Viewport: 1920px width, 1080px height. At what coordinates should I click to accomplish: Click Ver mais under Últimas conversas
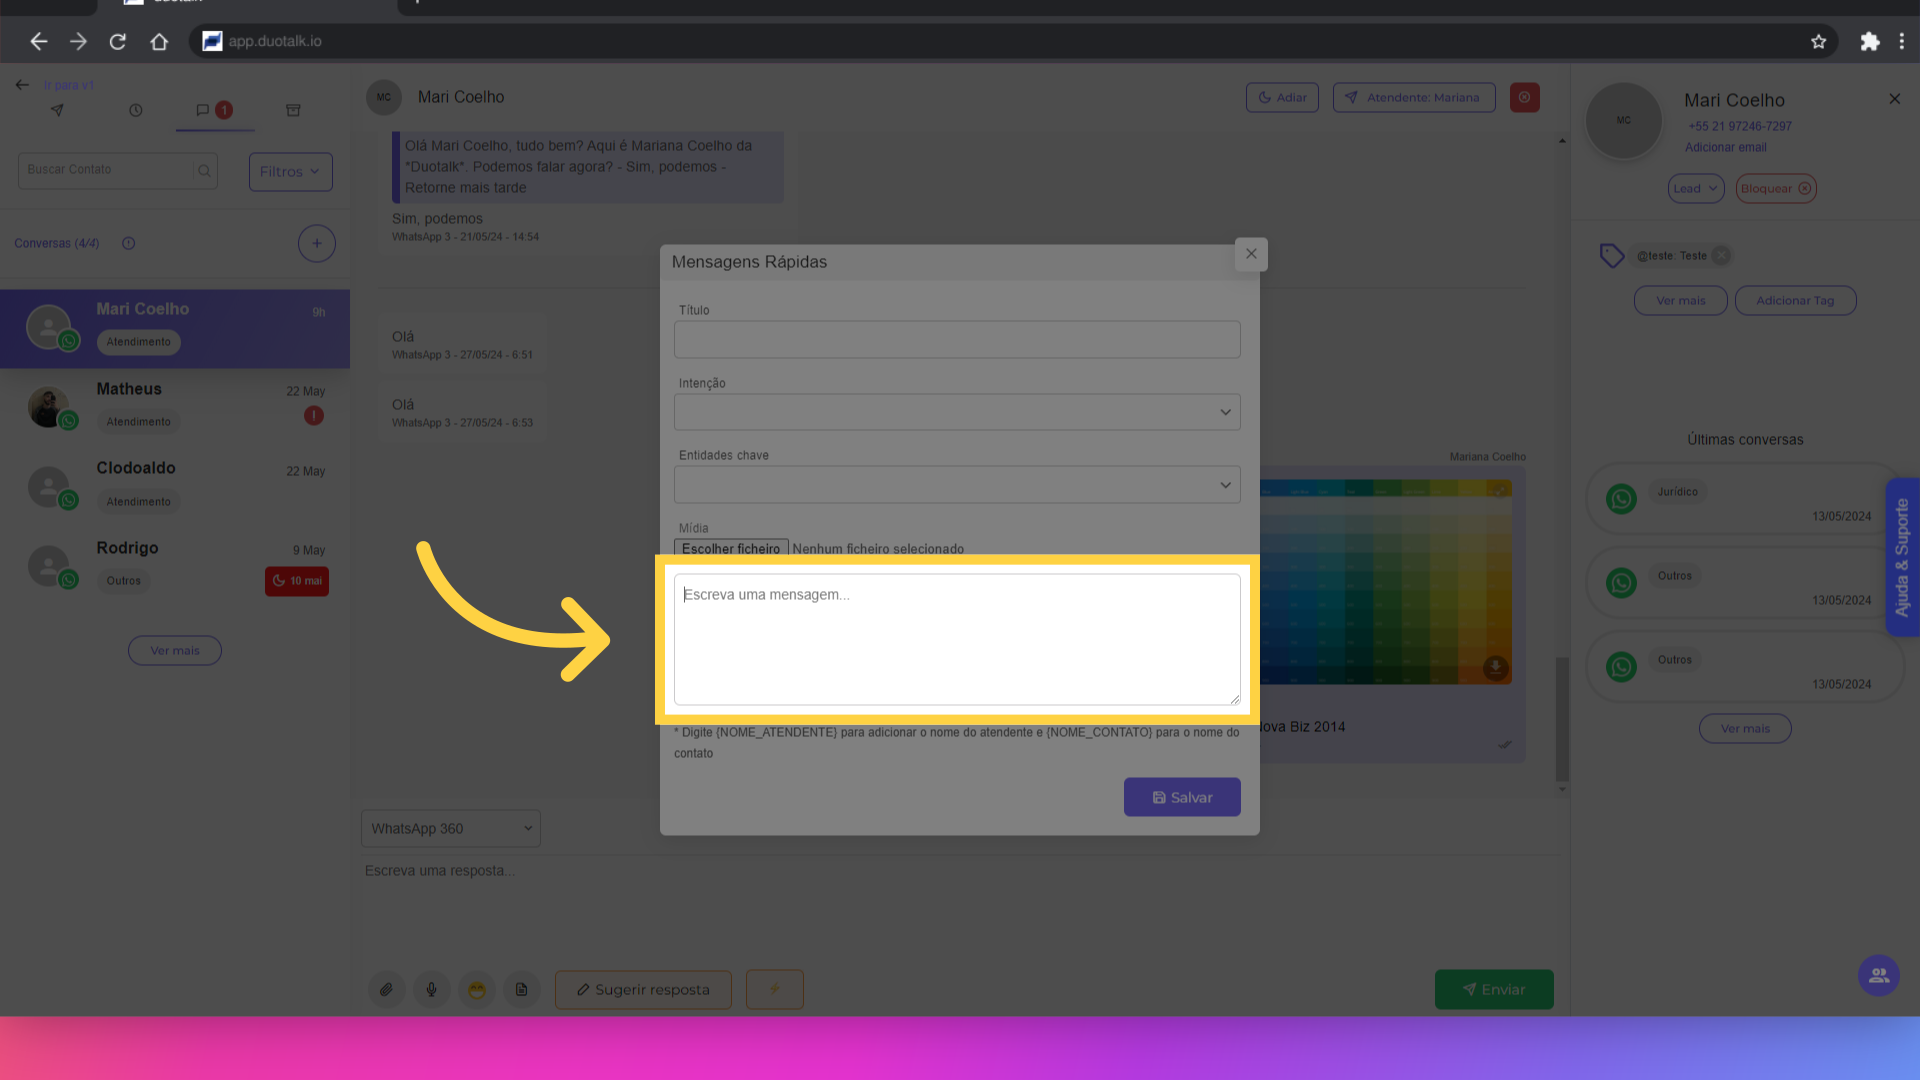(1745, 728)
